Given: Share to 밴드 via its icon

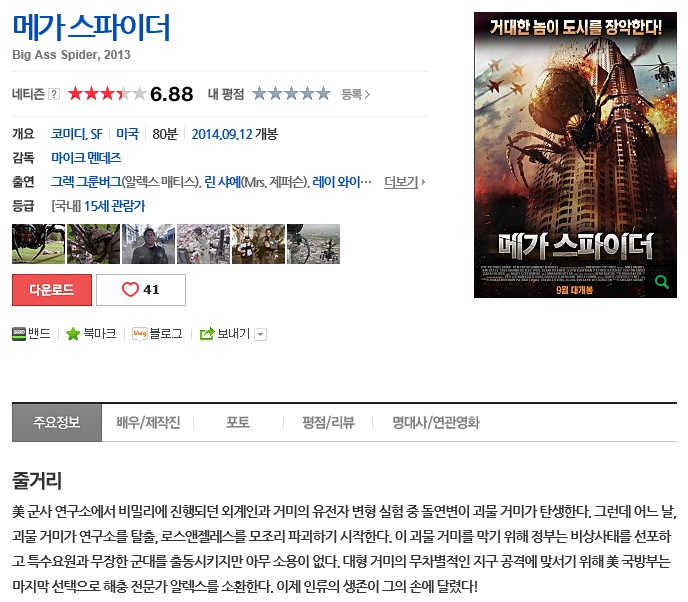Looking at the screenshot, I should click(19, 334).
